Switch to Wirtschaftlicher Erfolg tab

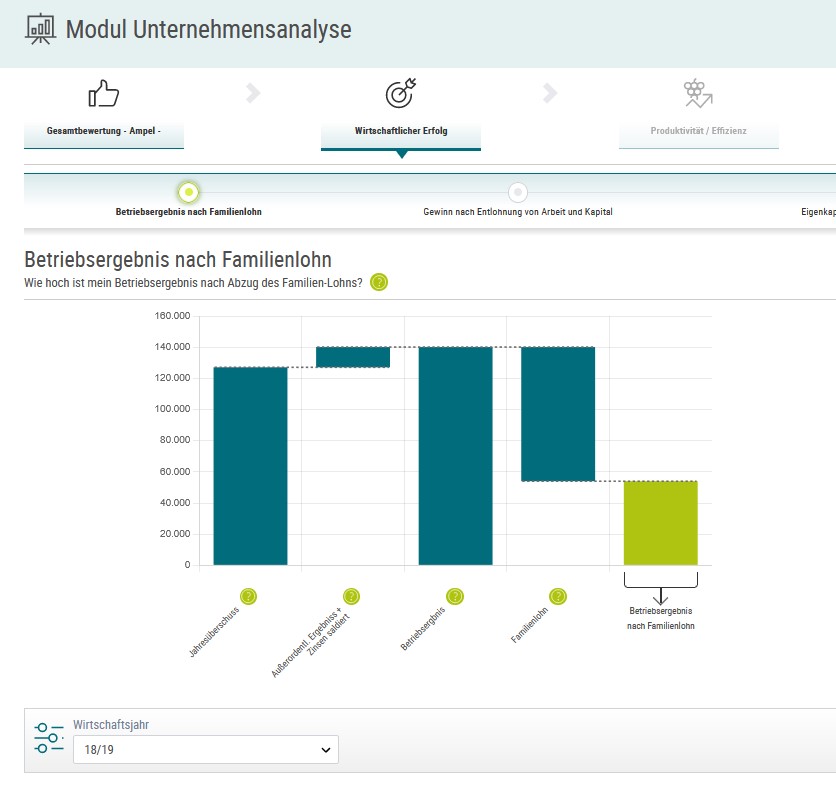(x=400, y=132)
